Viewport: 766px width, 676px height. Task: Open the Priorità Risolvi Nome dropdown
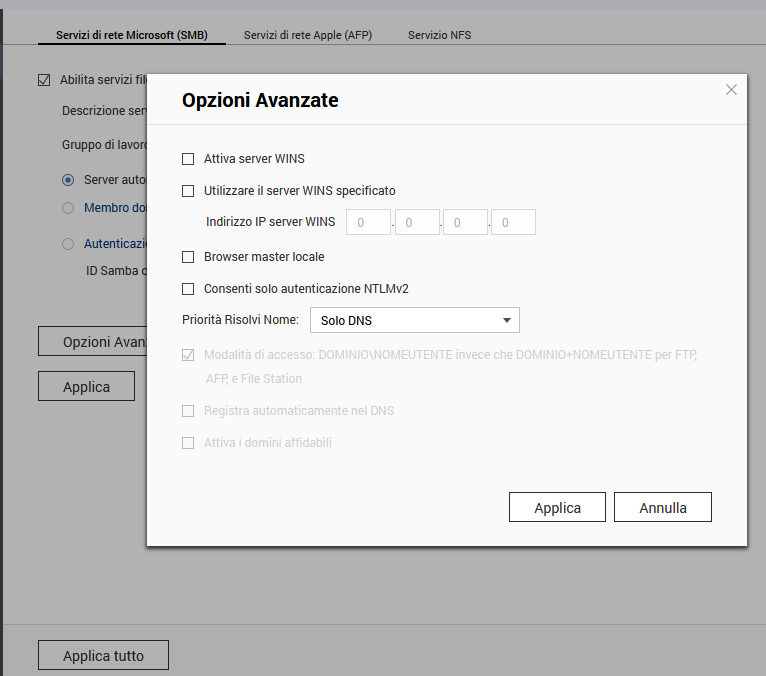(x=414, y=321)
